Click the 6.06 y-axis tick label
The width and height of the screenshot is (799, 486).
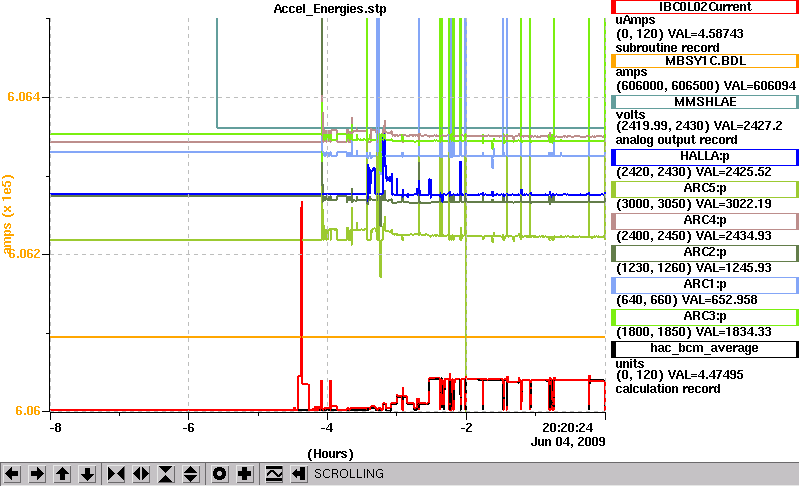pyautogui.click(x=28, y=411)
